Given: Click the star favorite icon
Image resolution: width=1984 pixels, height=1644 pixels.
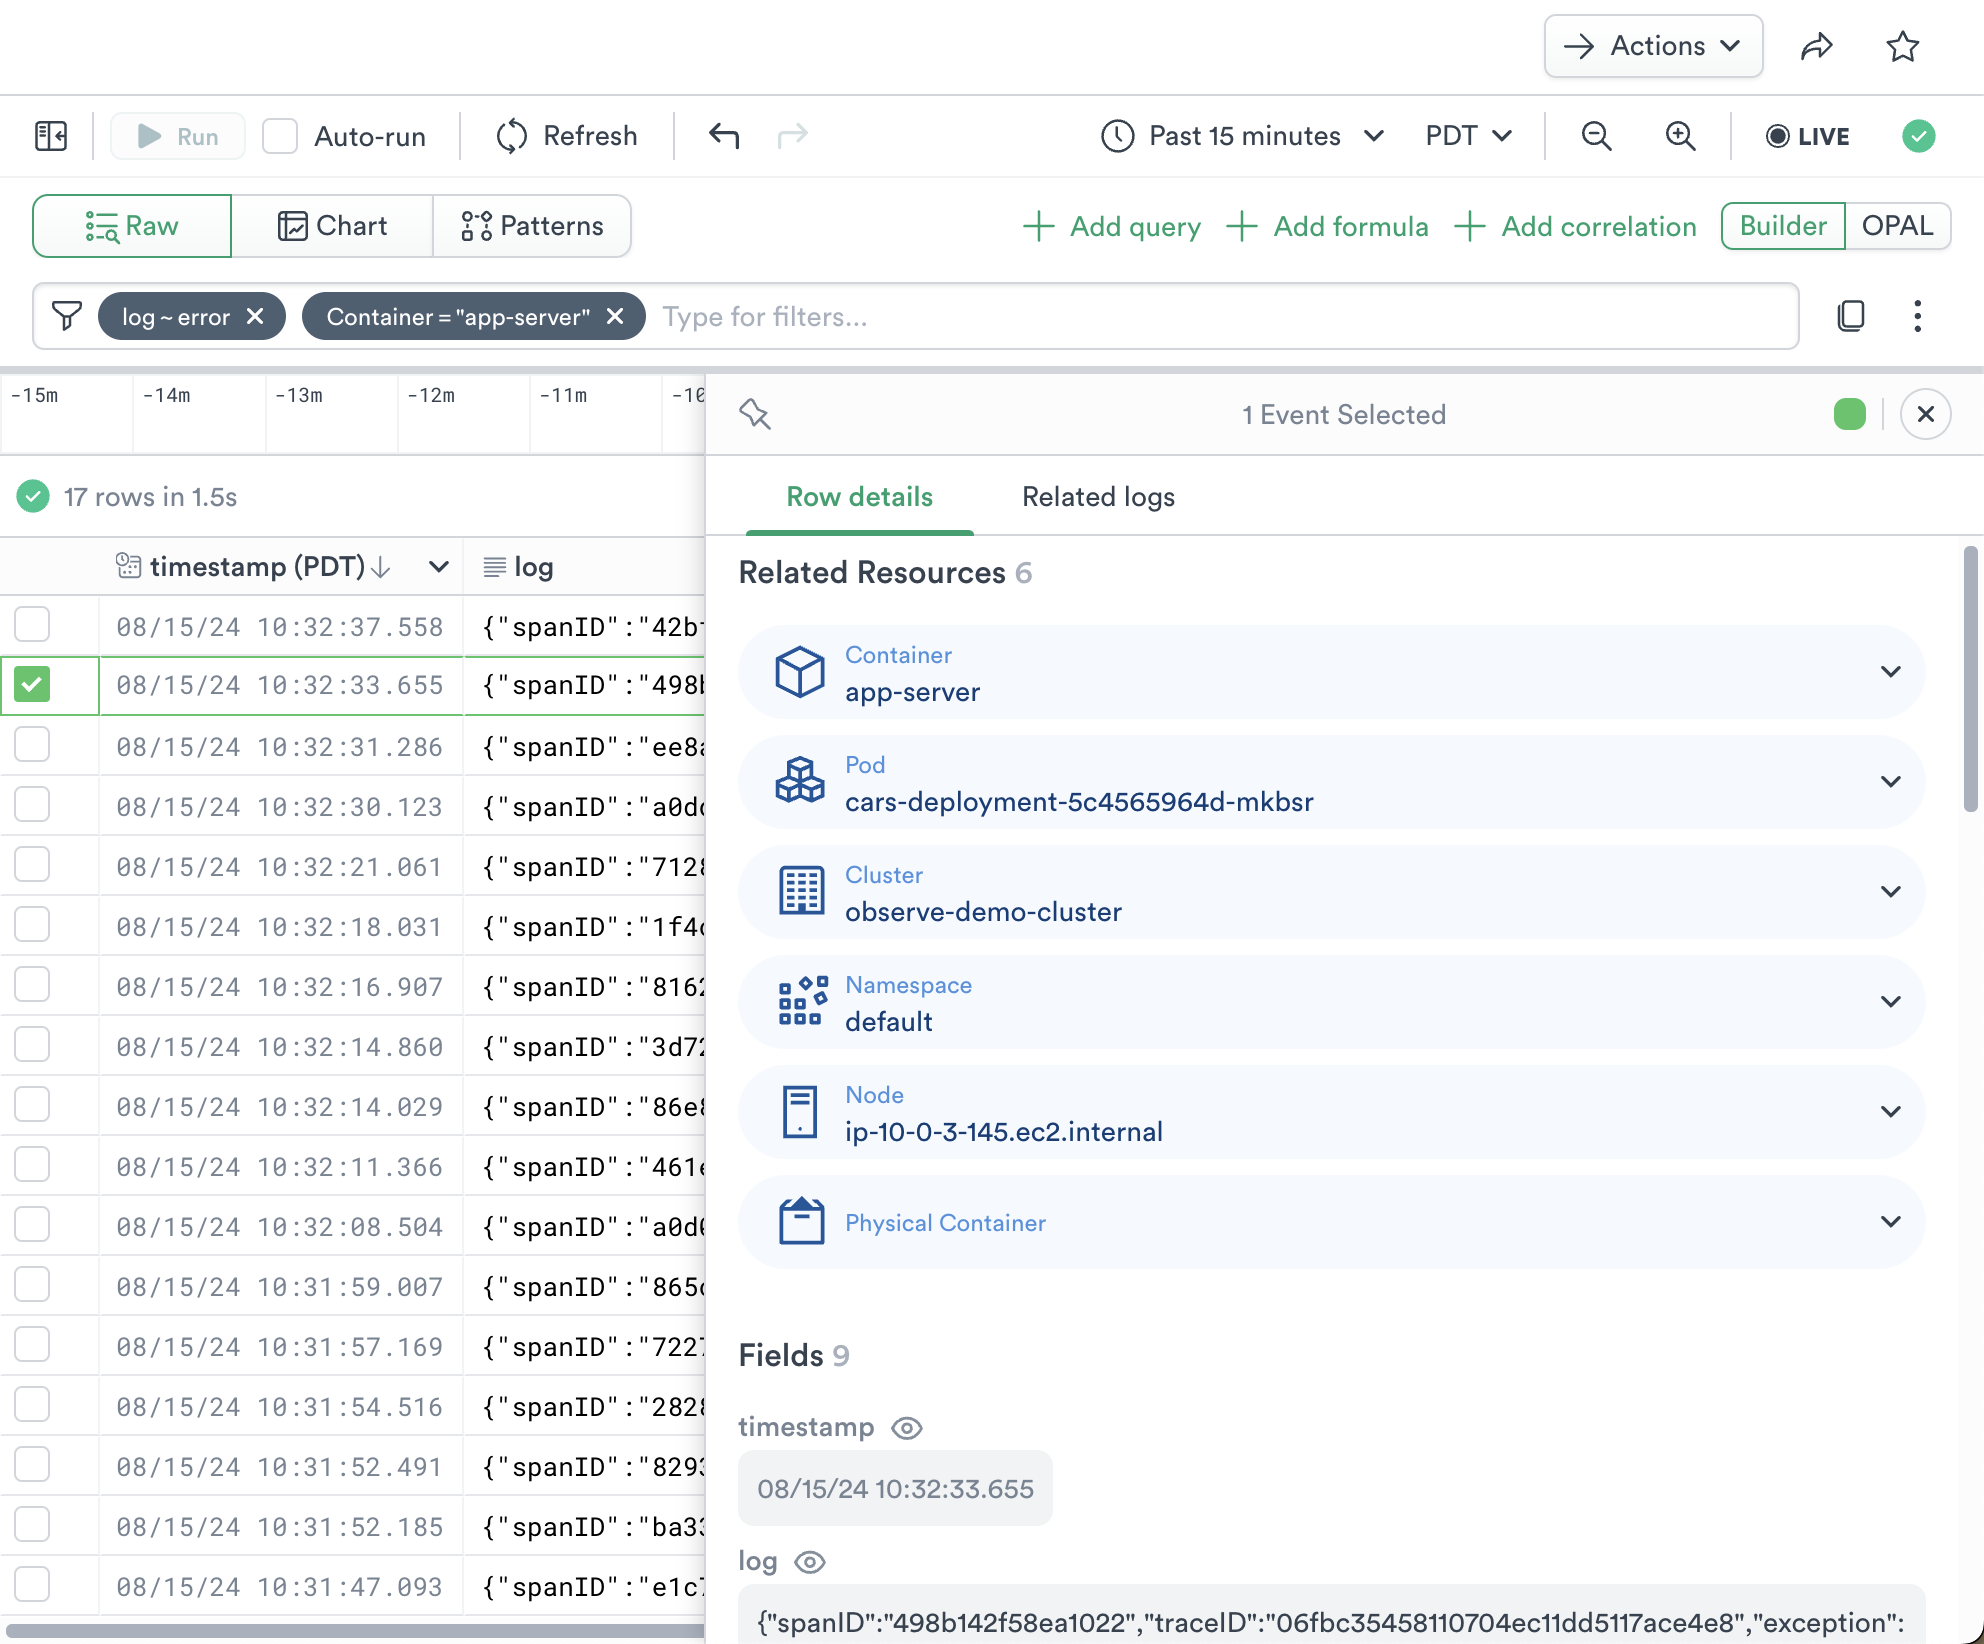Looking at the screenshot, I should point(1902,46).
